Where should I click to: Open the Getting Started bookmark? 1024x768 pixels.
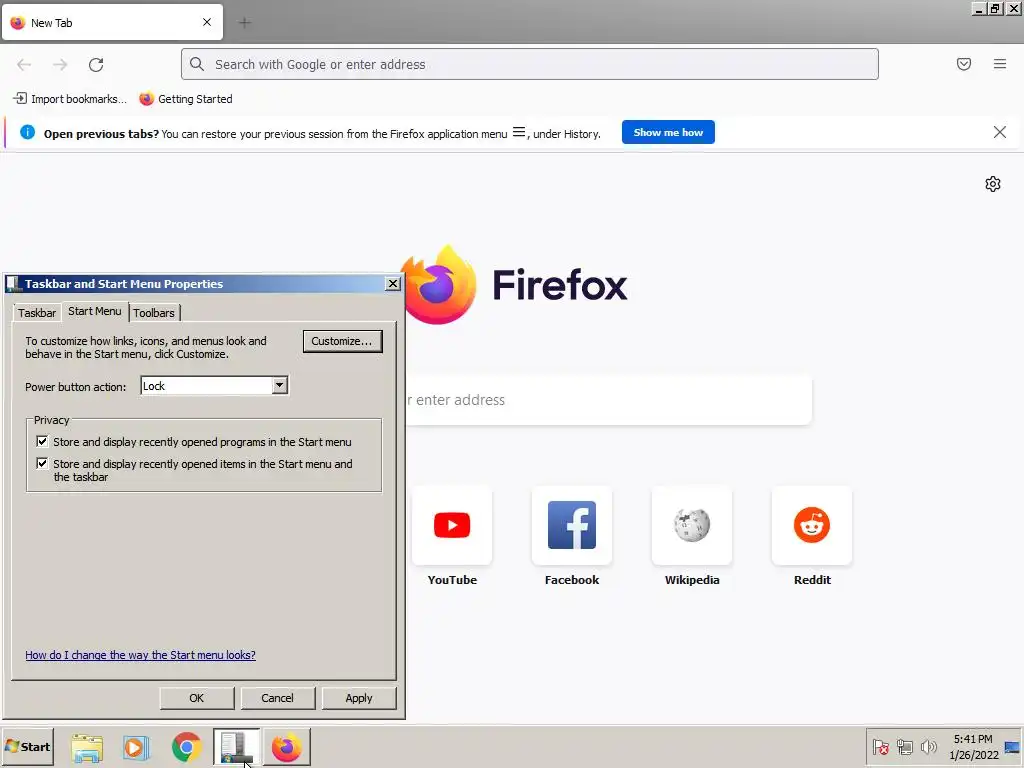(x=186, y=99)
